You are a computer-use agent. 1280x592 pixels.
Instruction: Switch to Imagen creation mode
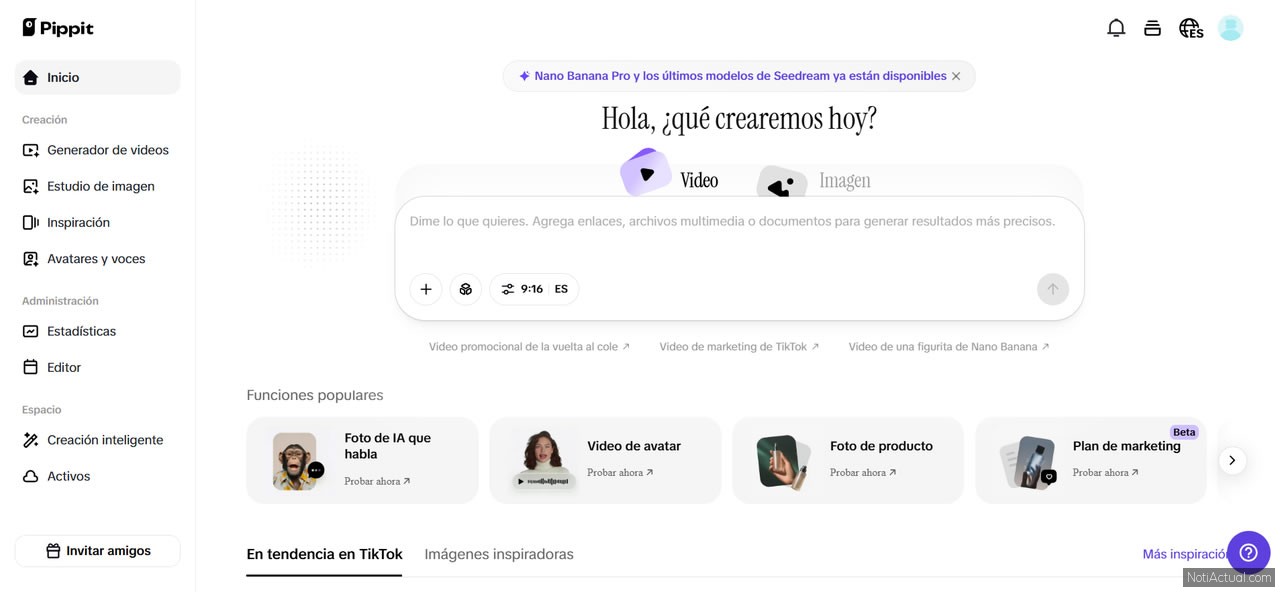coord(815,181)
